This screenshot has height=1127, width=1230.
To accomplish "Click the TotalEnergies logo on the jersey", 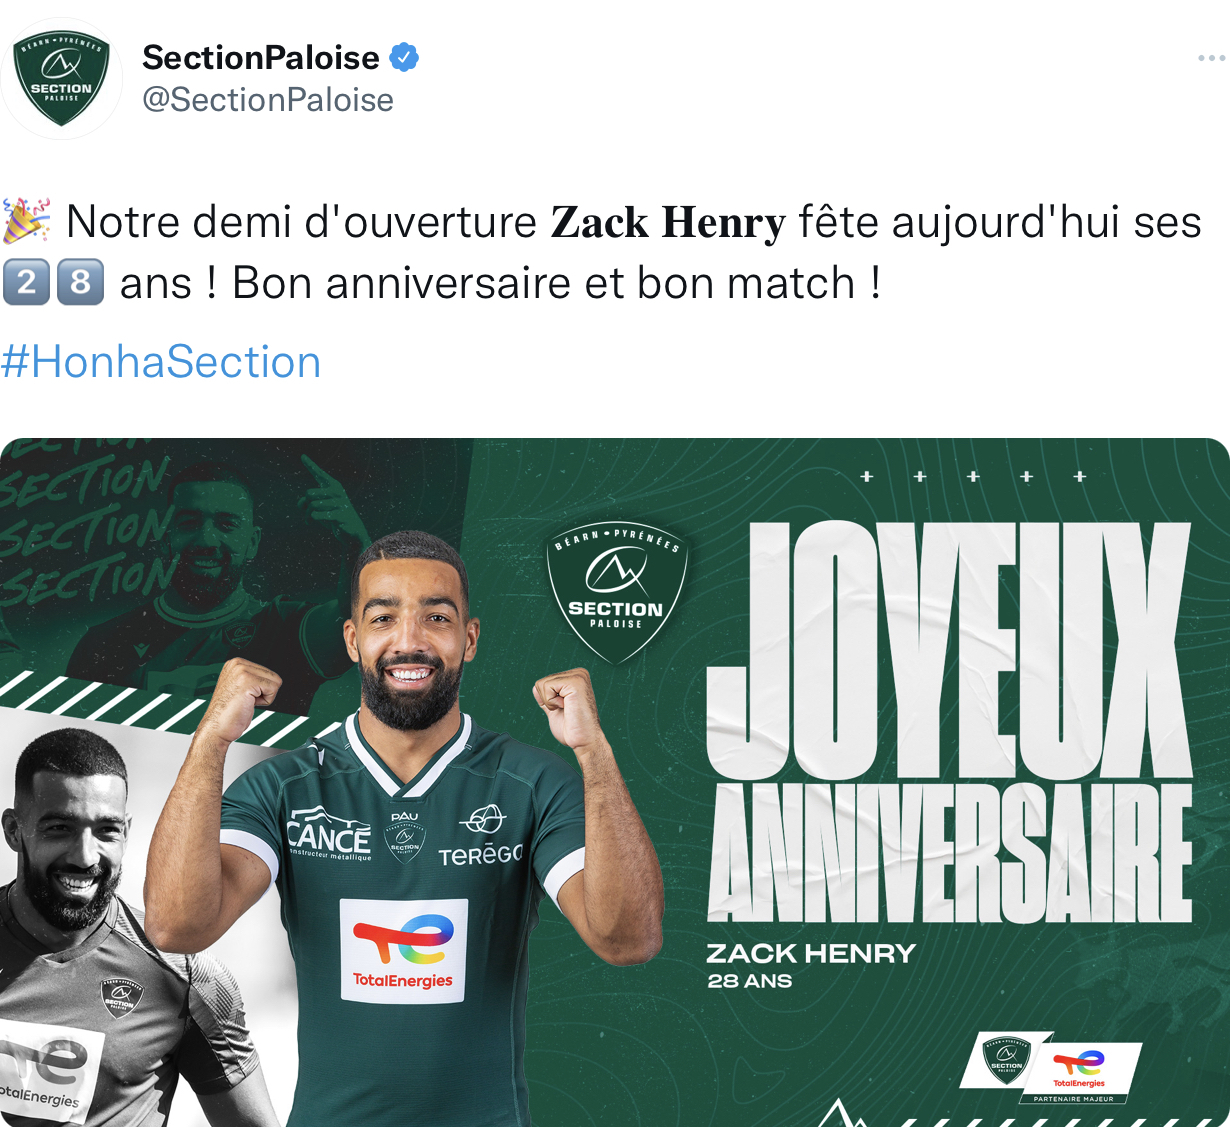I will pos(403,949).
